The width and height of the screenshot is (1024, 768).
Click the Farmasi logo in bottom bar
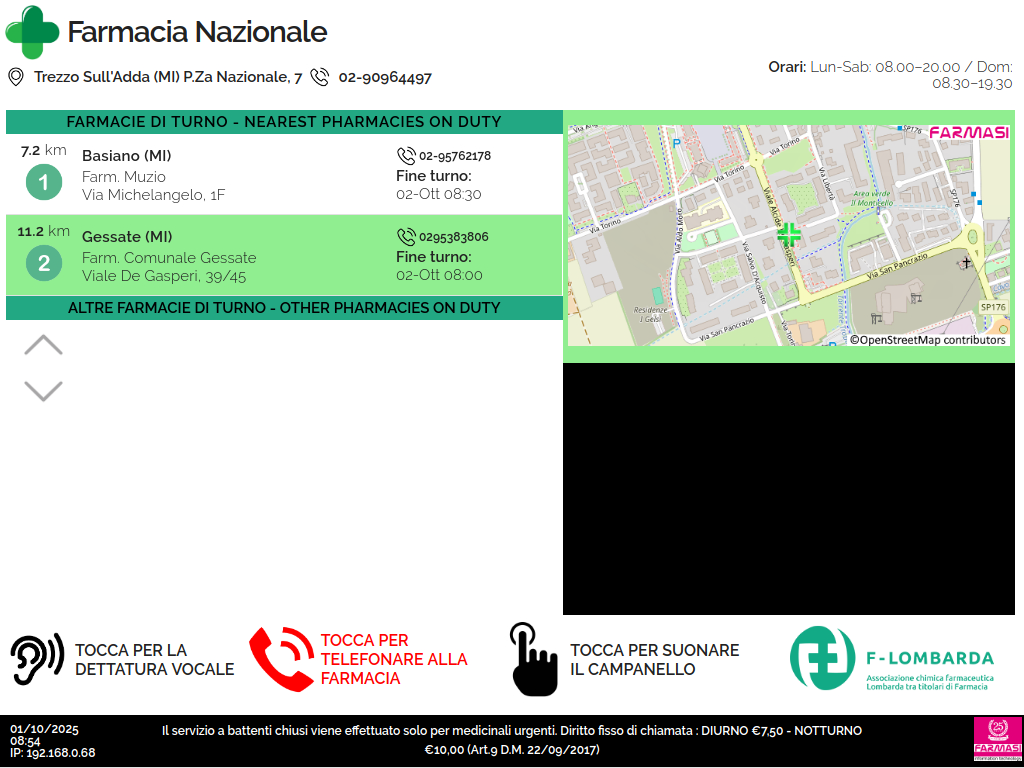(x=996, y=739)
